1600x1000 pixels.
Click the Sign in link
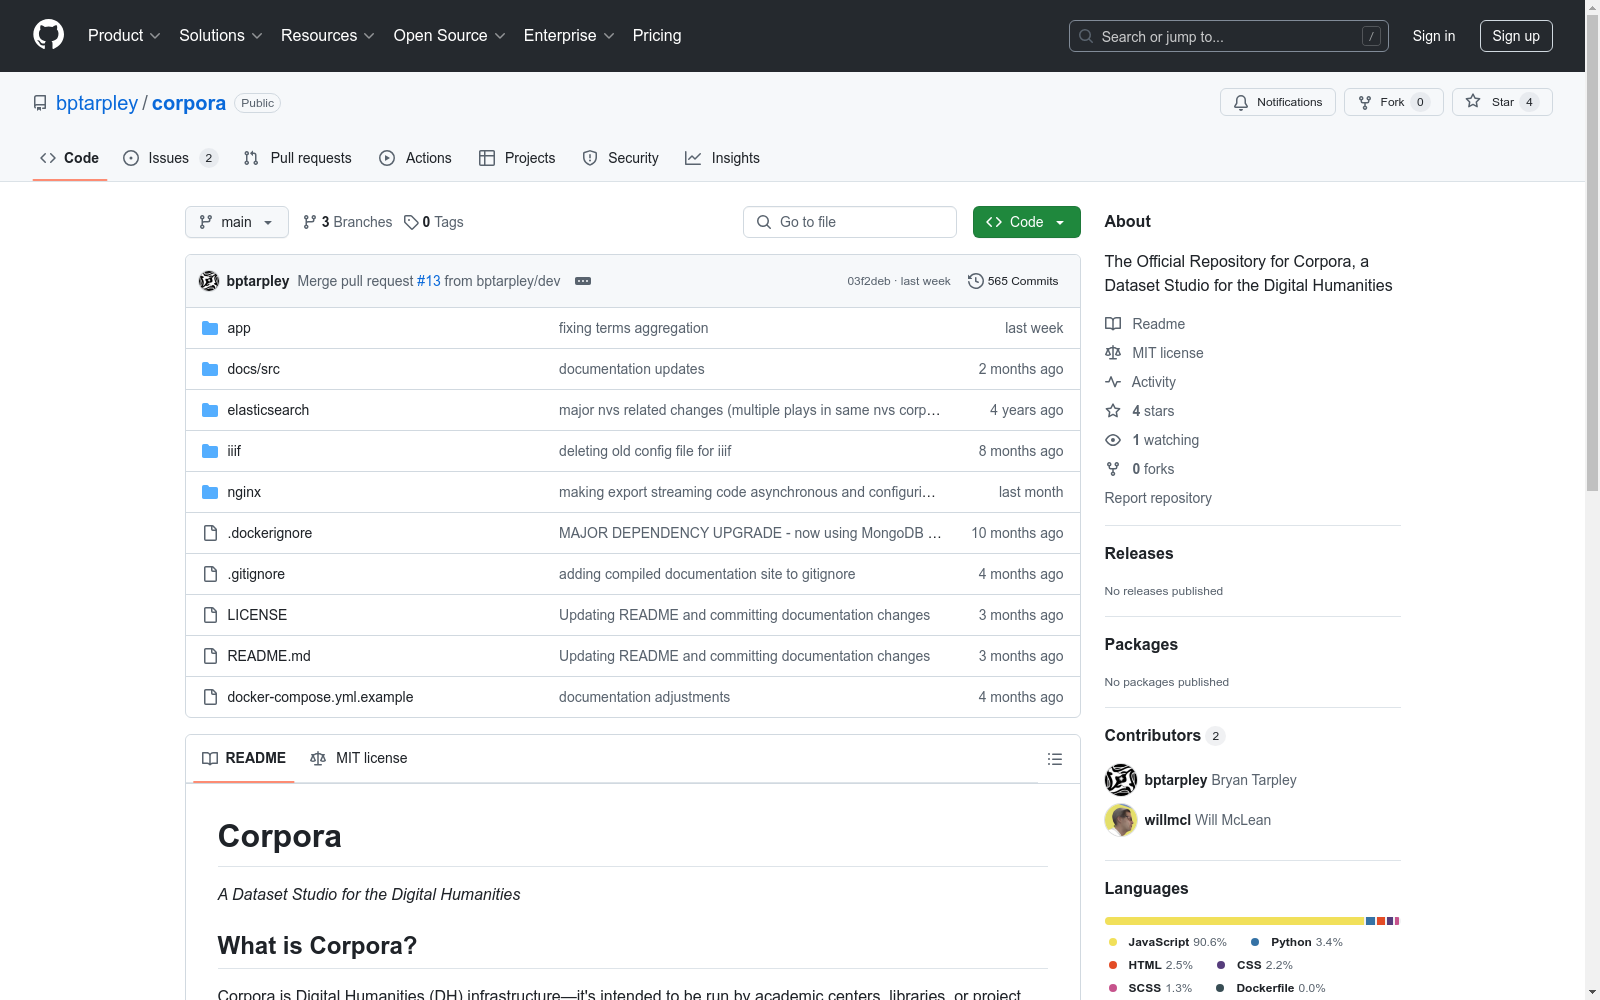(1434, 36)
